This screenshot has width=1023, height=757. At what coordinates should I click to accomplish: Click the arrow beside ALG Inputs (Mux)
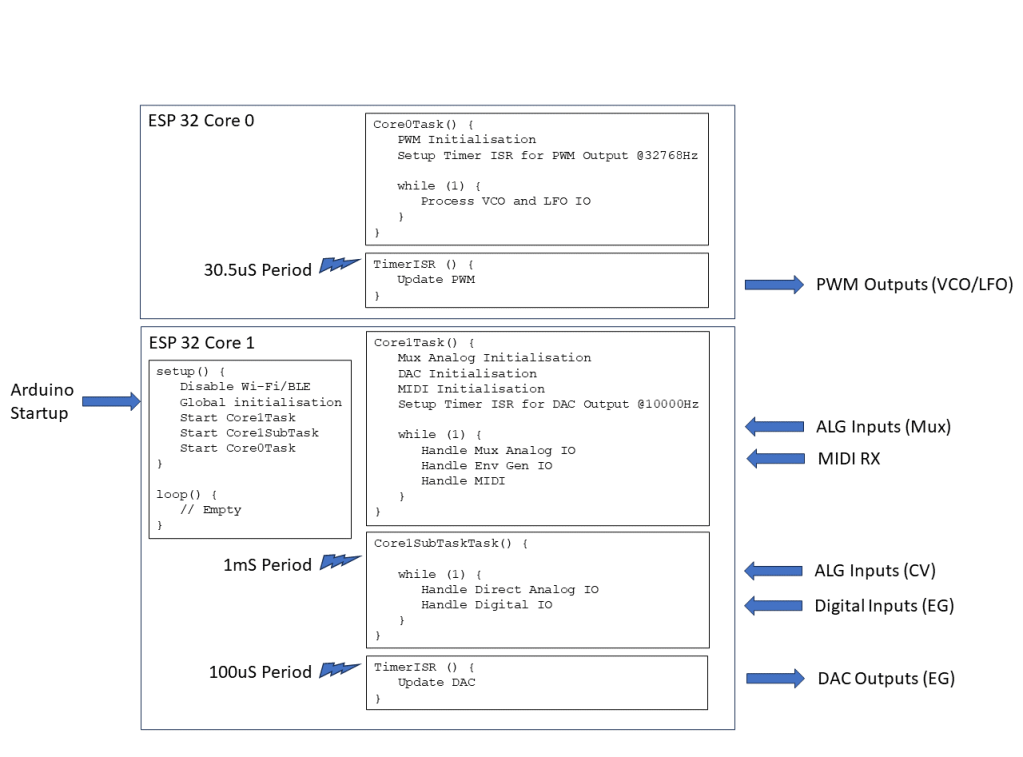coord(774,427)
